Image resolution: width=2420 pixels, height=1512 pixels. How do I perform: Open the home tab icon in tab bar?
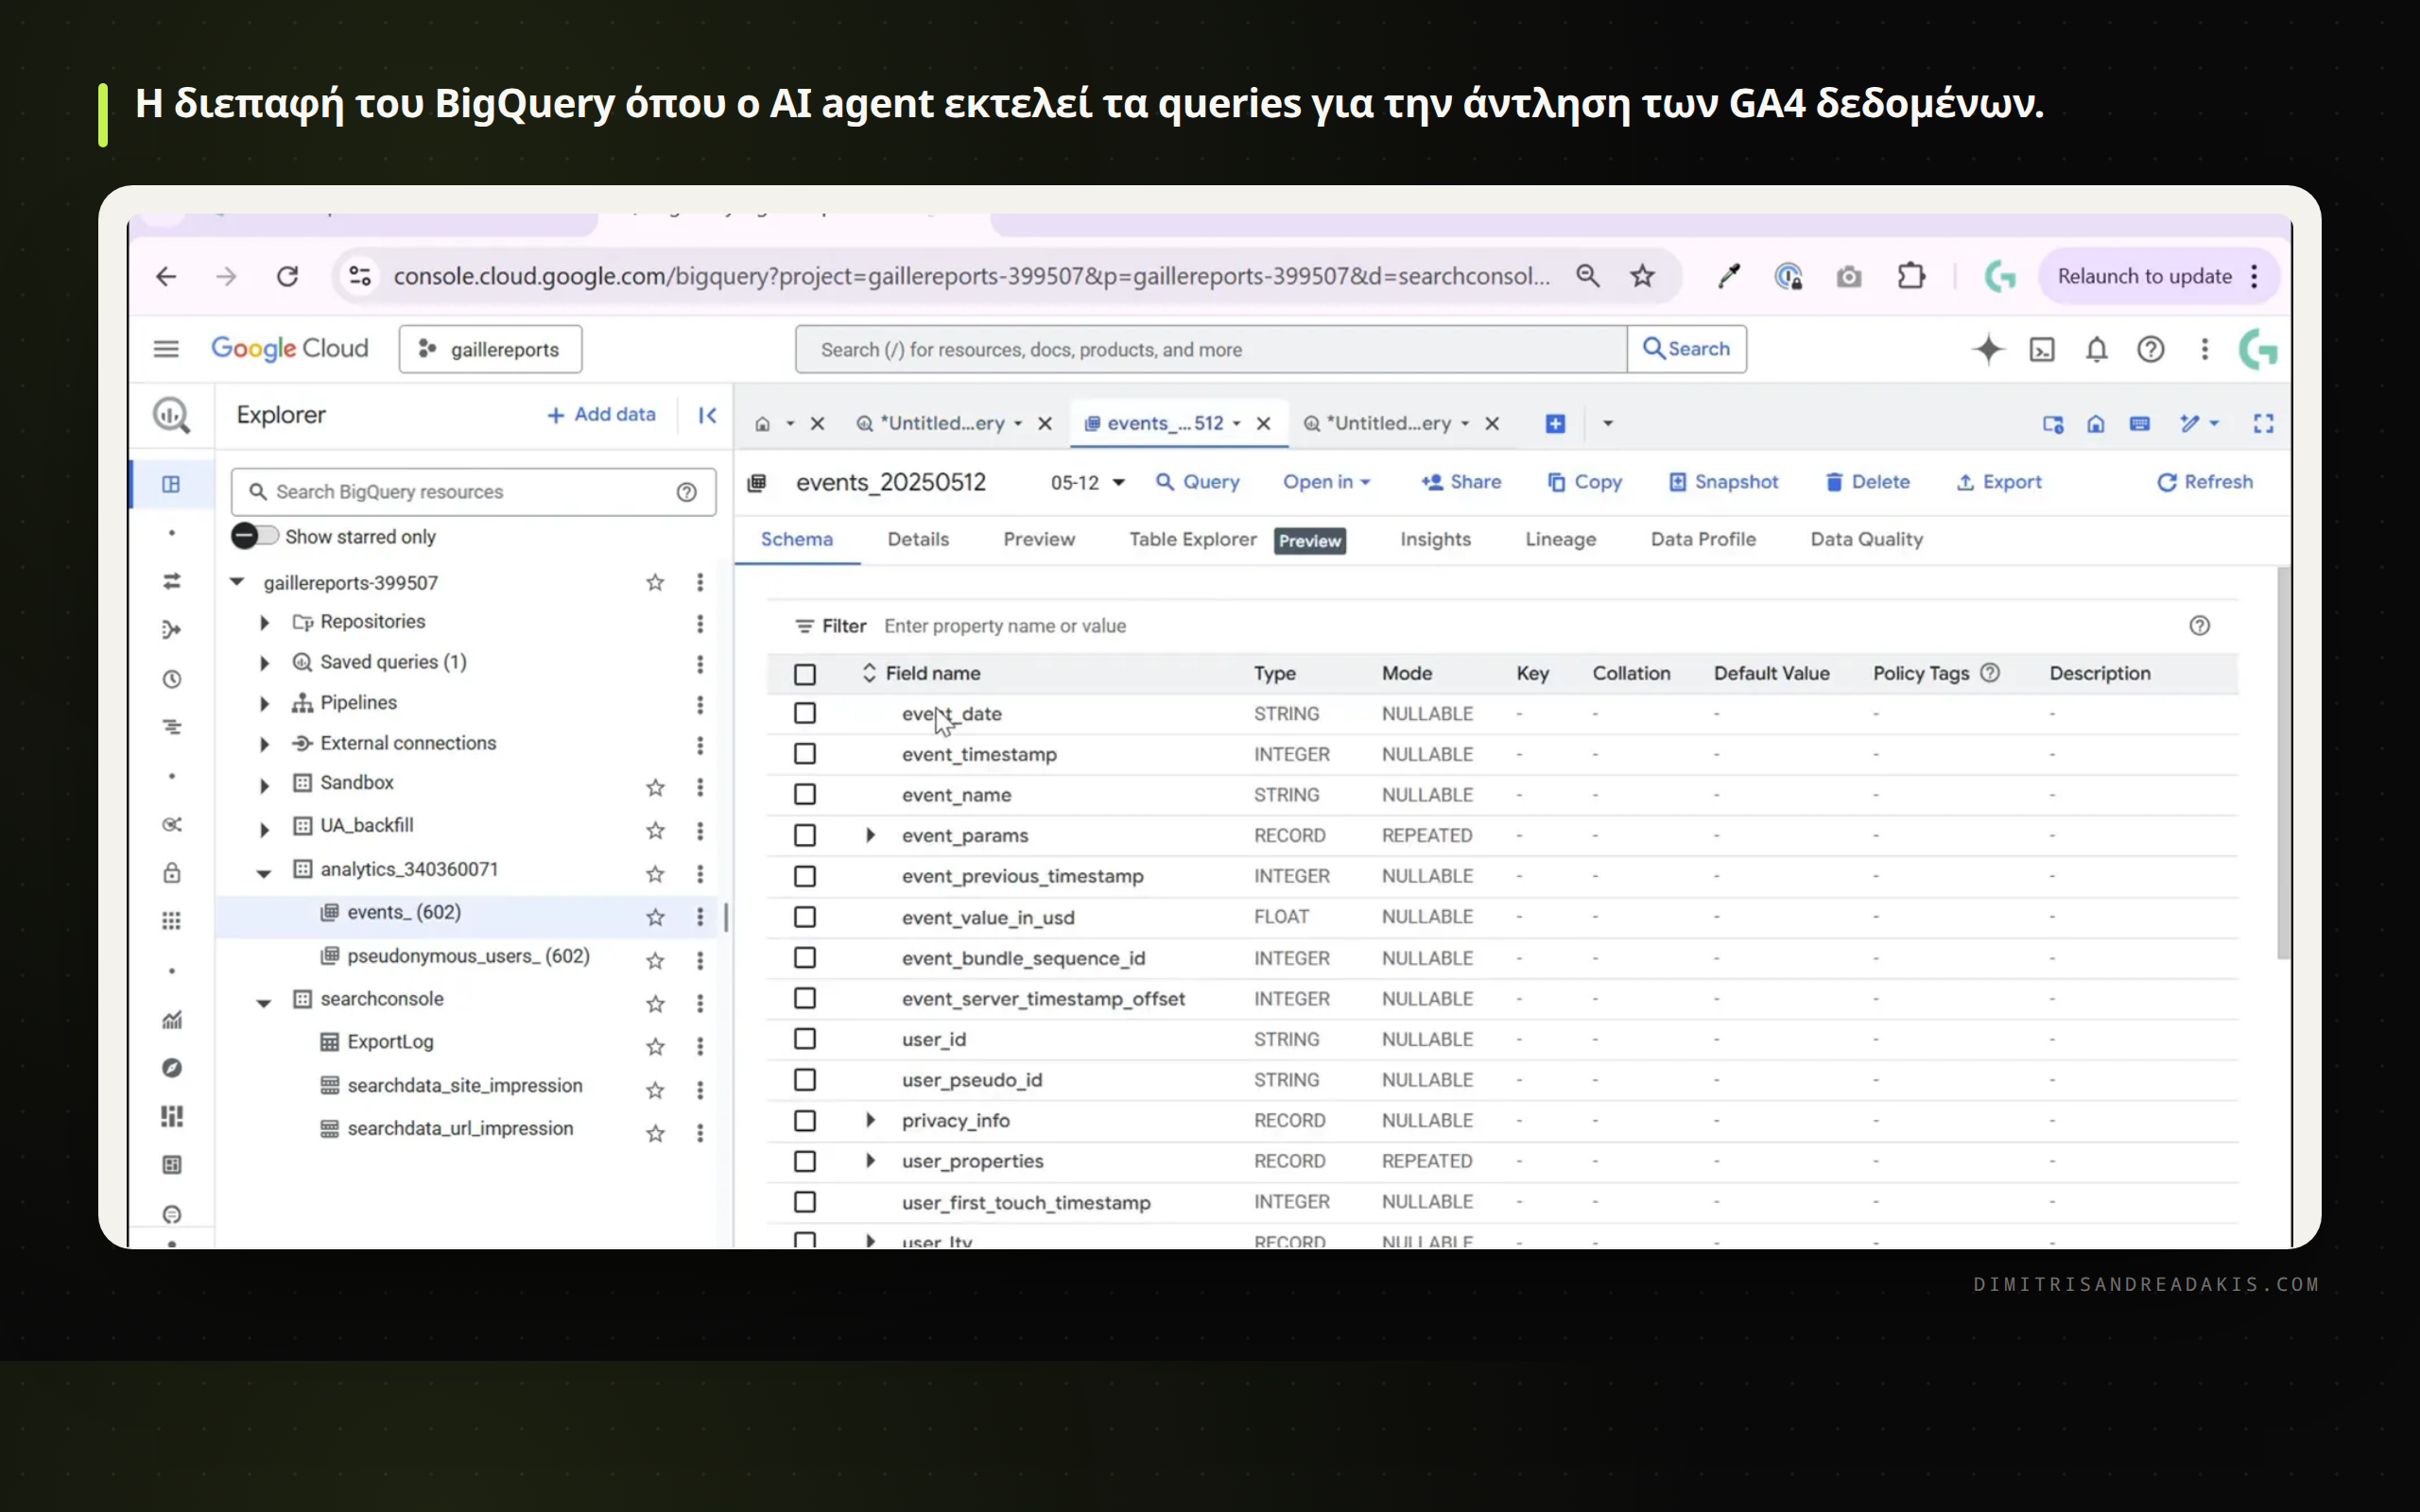(762, 424)
